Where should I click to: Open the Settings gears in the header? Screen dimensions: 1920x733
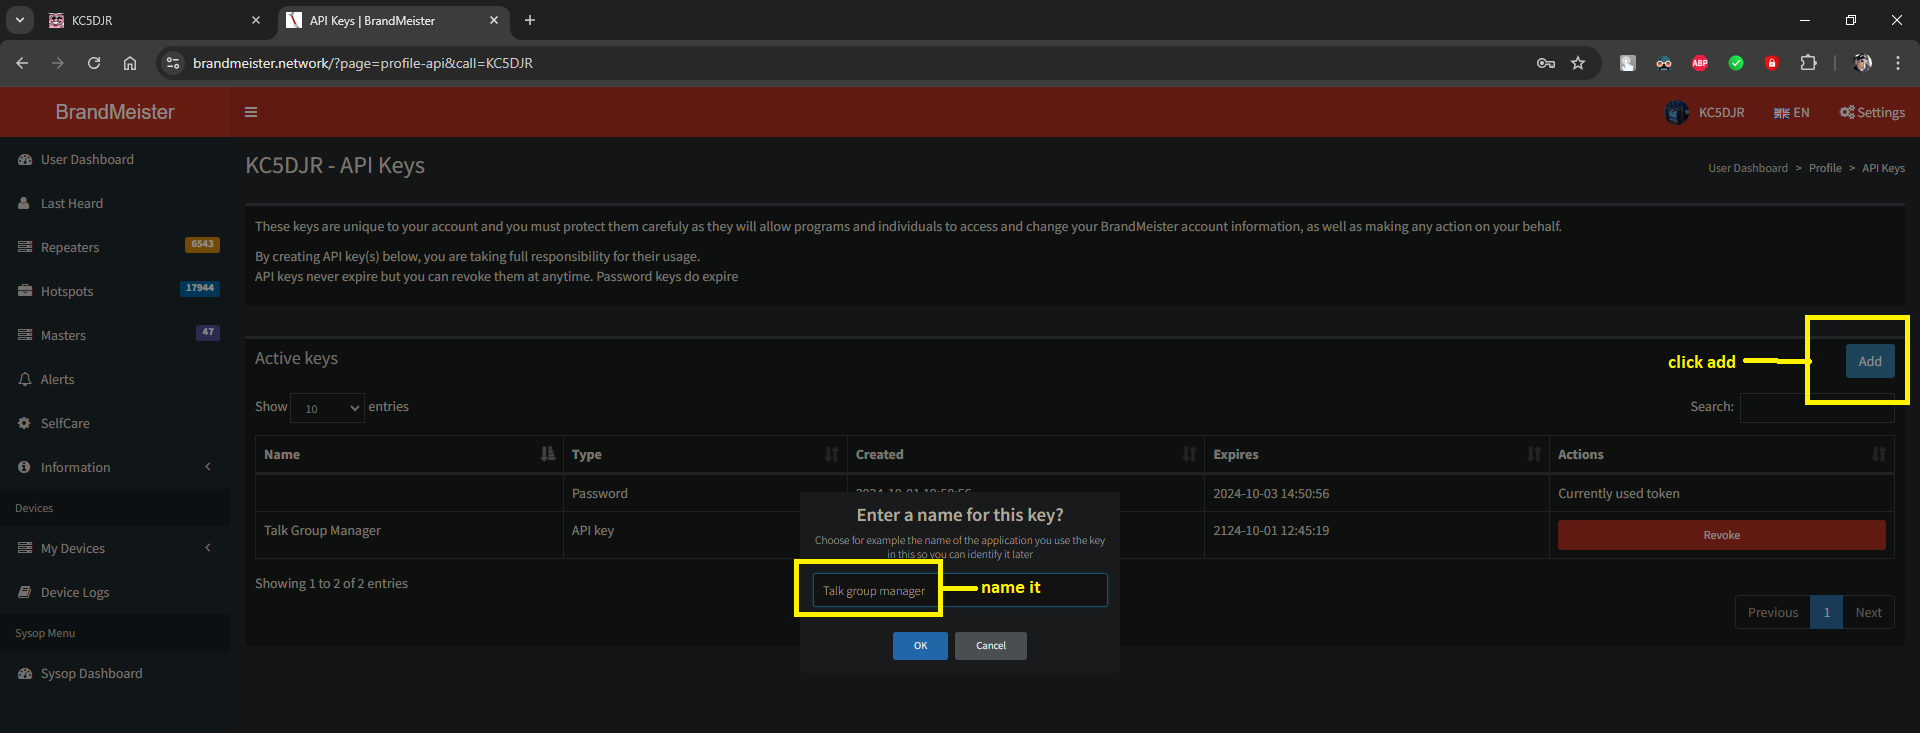(1872, 113)
